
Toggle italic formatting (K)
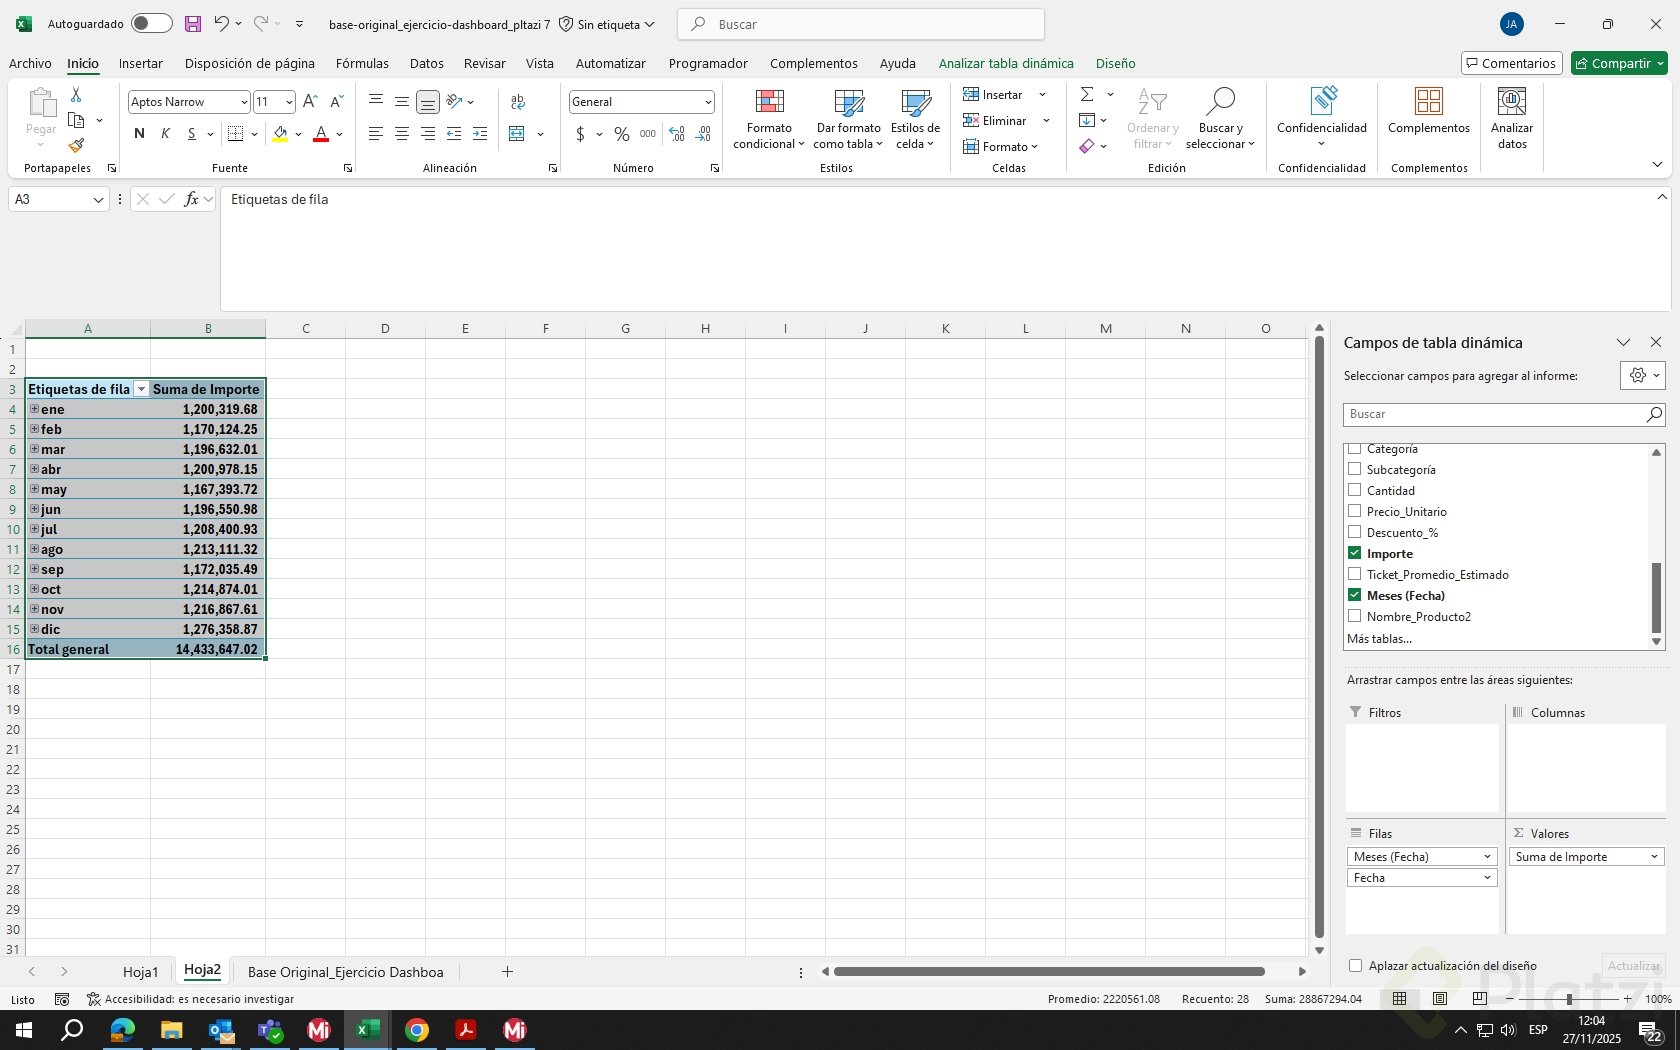(165, 134)
